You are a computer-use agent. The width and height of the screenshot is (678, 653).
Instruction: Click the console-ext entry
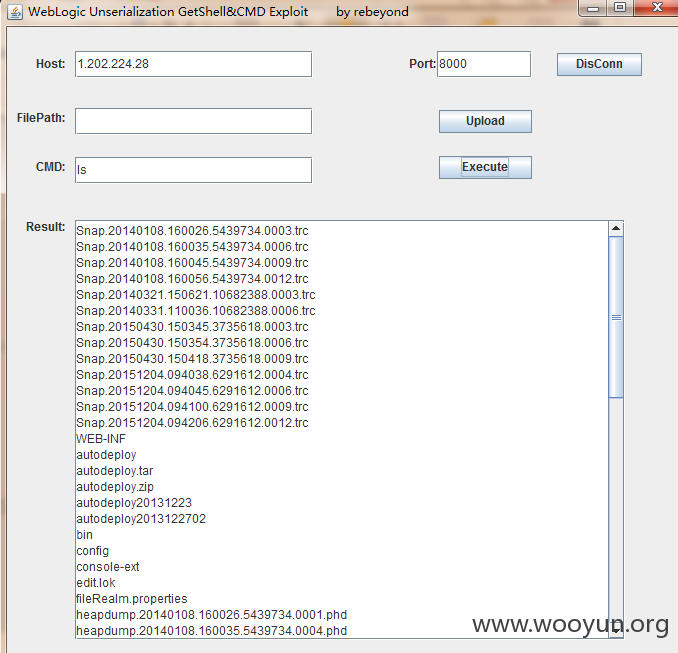coord(108,567)
